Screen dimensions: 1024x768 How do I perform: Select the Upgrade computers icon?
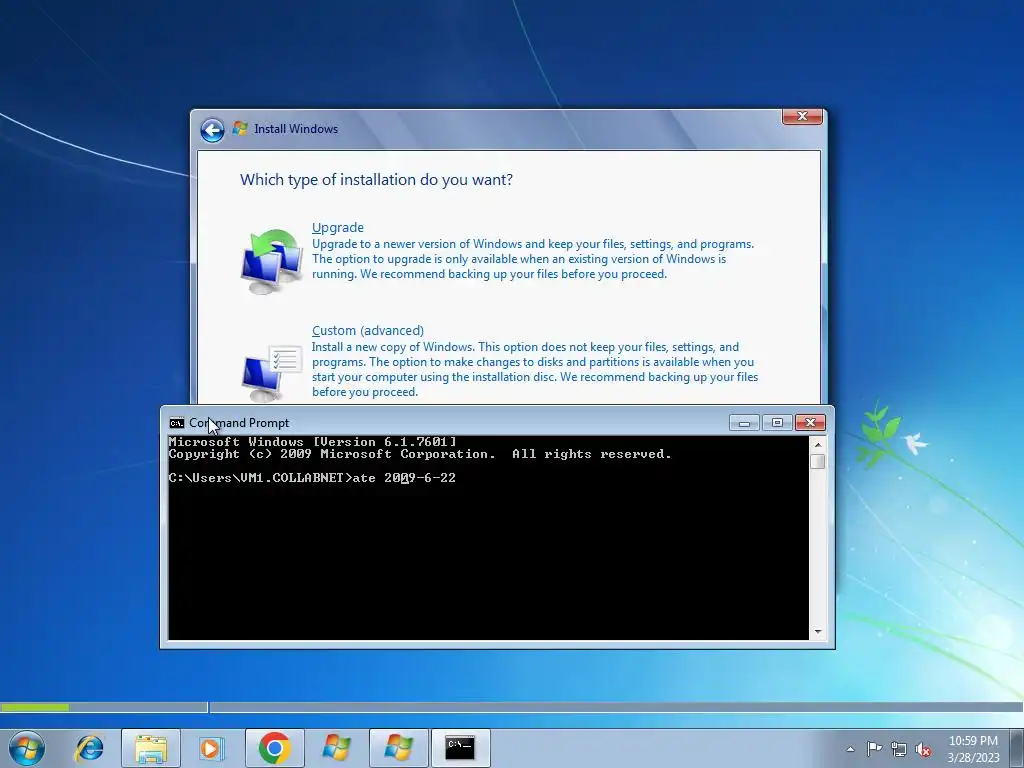(x=271, y=261)
